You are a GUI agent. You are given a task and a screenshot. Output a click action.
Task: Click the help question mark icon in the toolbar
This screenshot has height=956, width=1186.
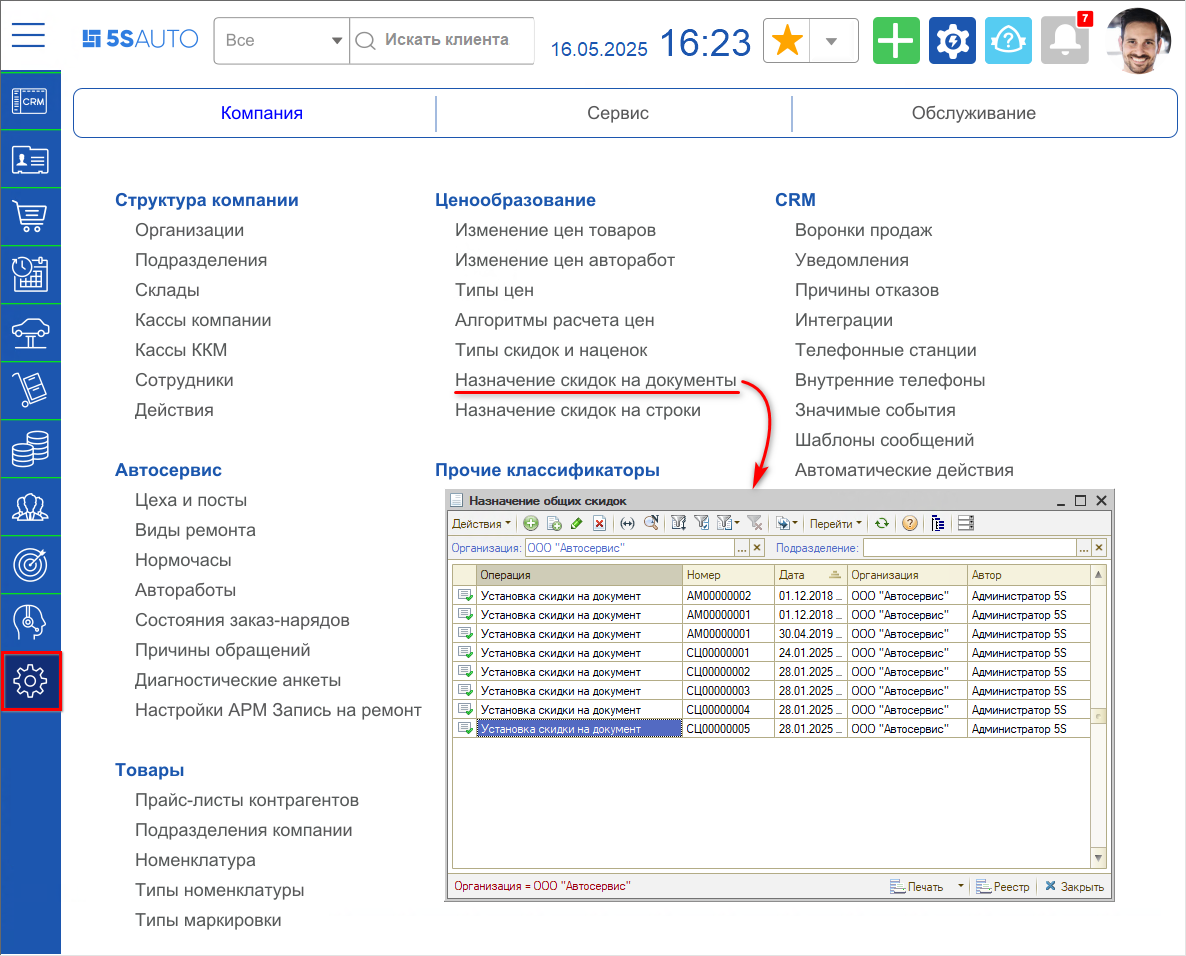tap(909, 523)
